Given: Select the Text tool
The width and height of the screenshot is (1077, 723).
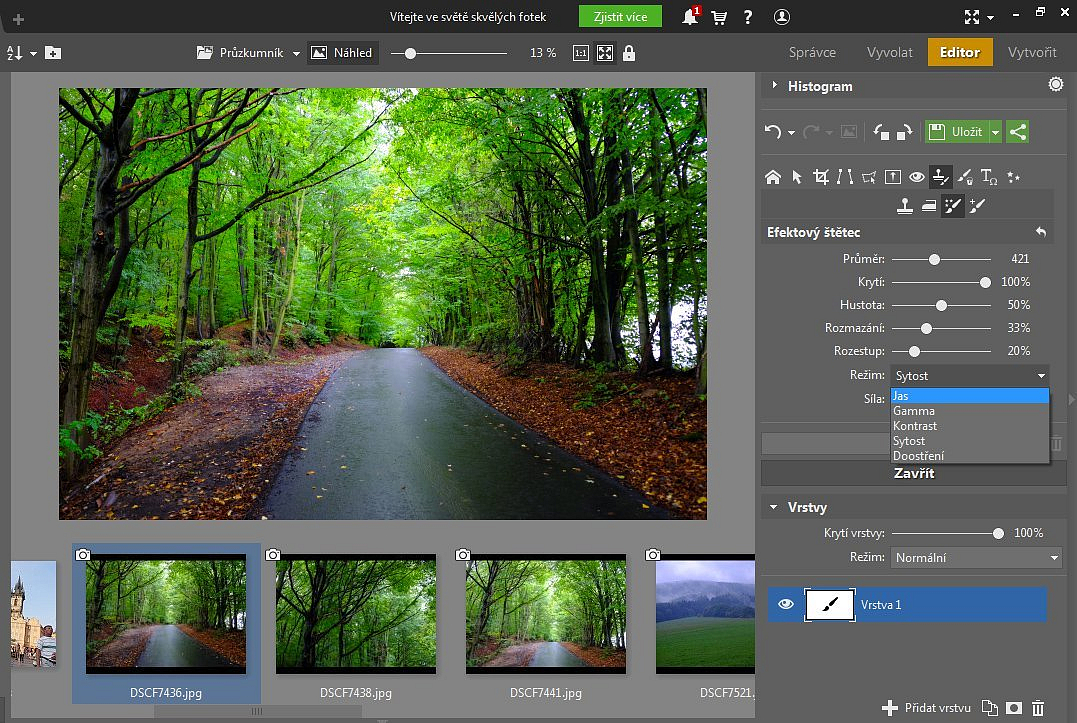Looking at the screenshot, I should point(989,177).
